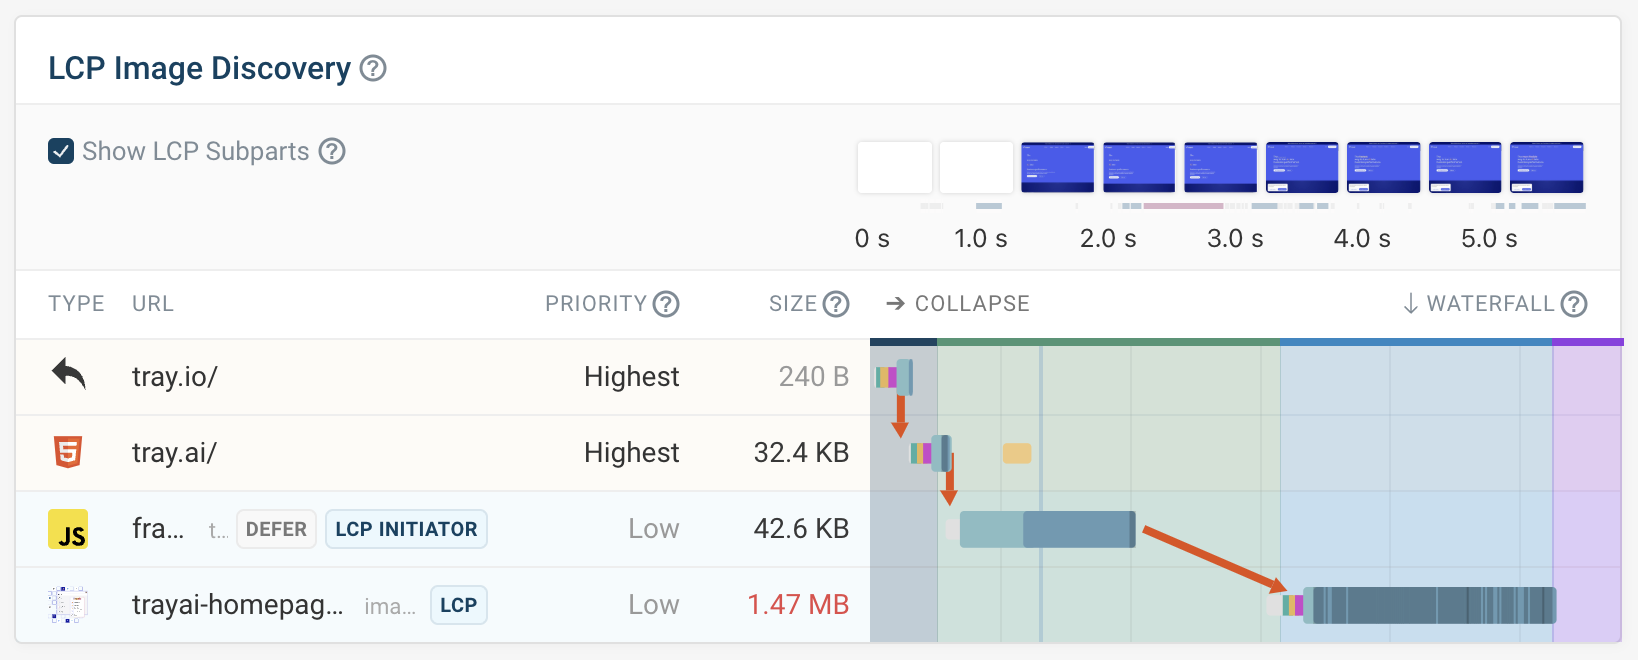This screenshot has width=1638, height=660.
Task: Click the LCP badge on image row
Action: [458, 605]
